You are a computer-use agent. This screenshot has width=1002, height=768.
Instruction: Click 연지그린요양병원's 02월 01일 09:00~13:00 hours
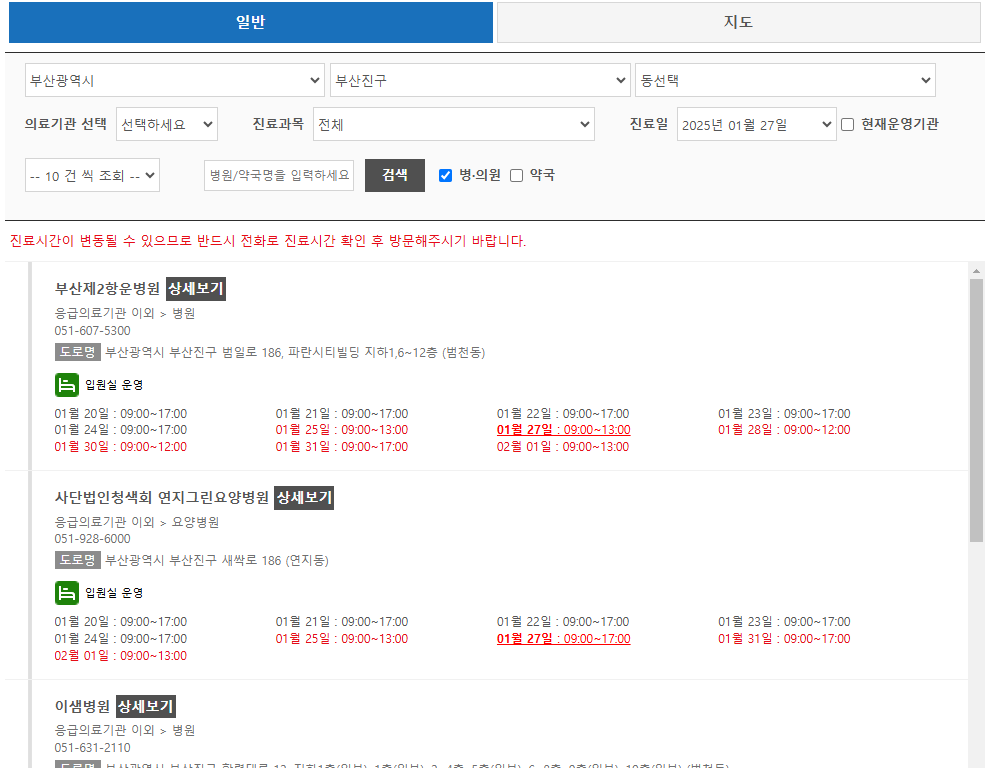pos(121,656)
